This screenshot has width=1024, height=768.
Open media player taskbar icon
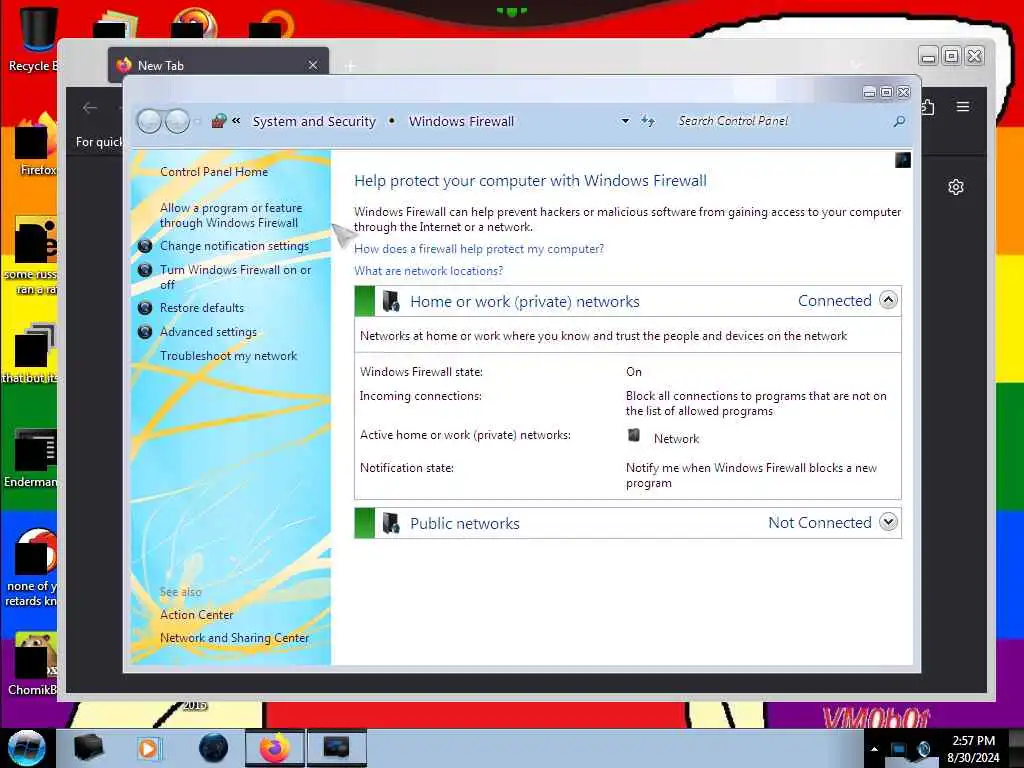[x=149, y=748]
